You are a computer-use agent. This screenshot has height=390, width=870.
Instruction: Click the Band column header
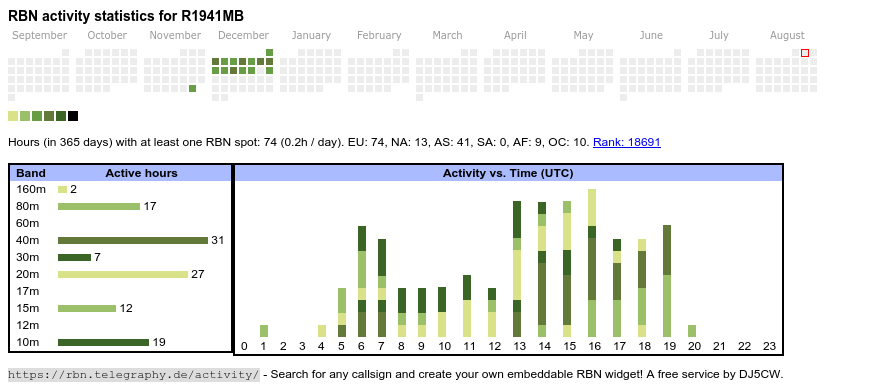click(x=31, y=173)
